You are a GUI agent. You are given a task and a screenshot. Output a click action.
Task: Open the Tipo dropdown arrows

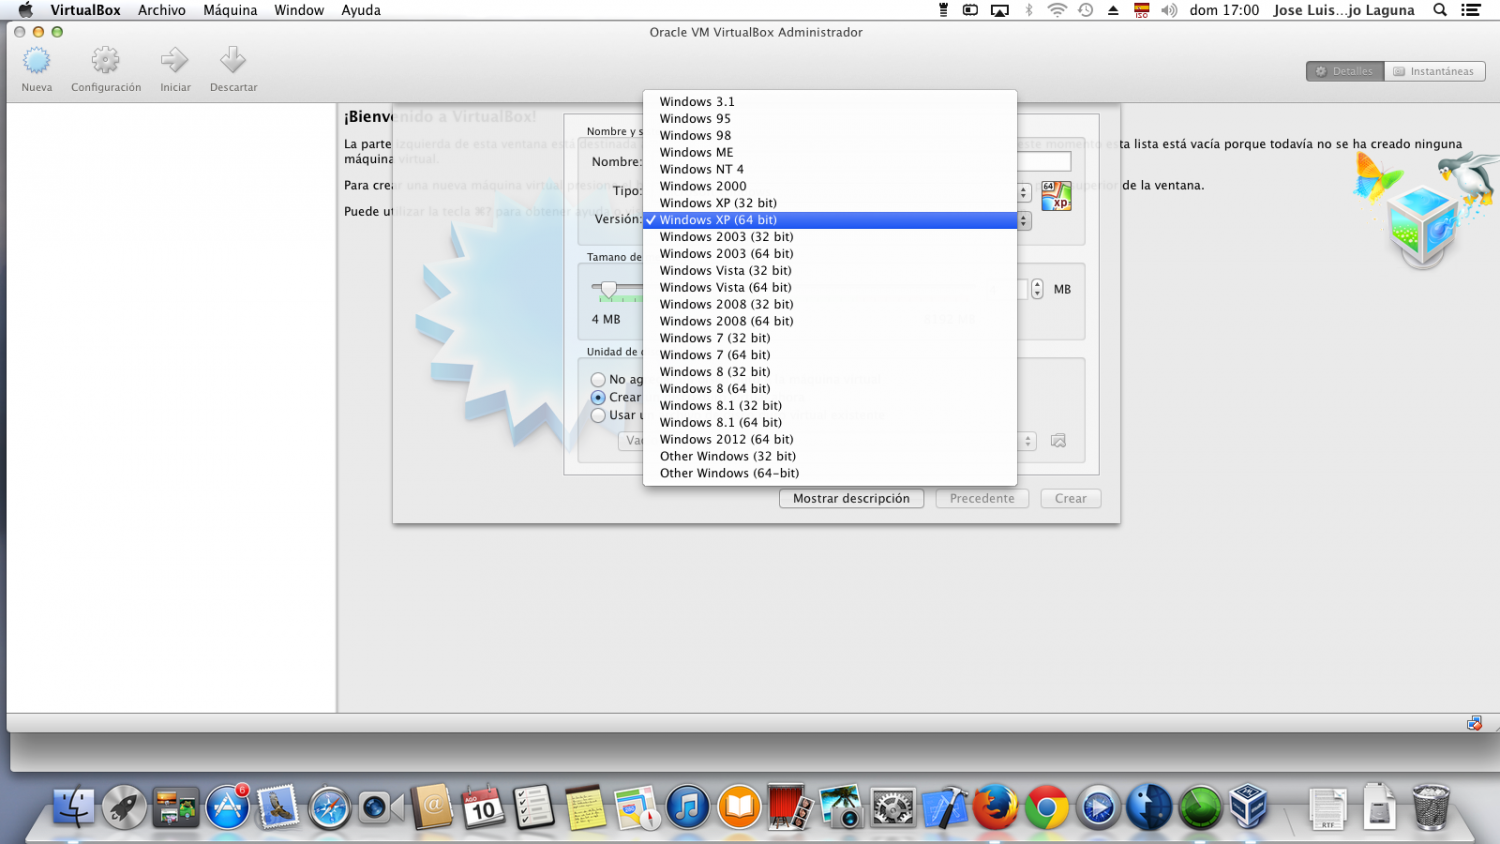coord(1024,192)
